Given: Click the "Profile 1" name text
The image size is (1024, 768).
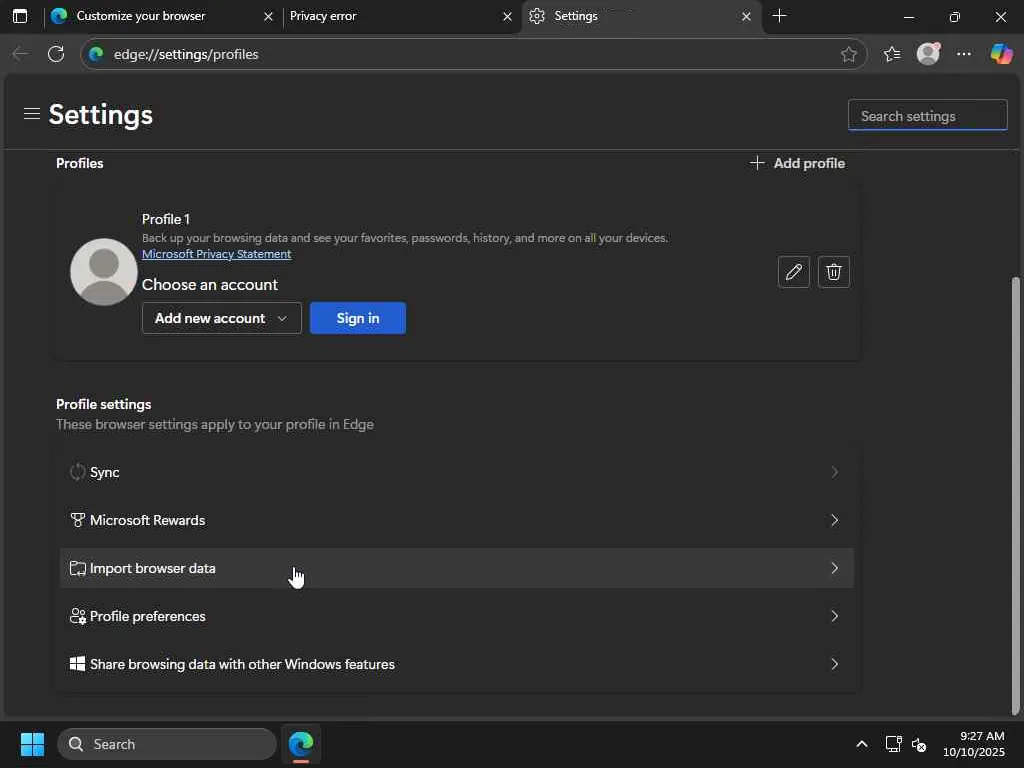Looking at the screenshot, I should click(166, 219).
